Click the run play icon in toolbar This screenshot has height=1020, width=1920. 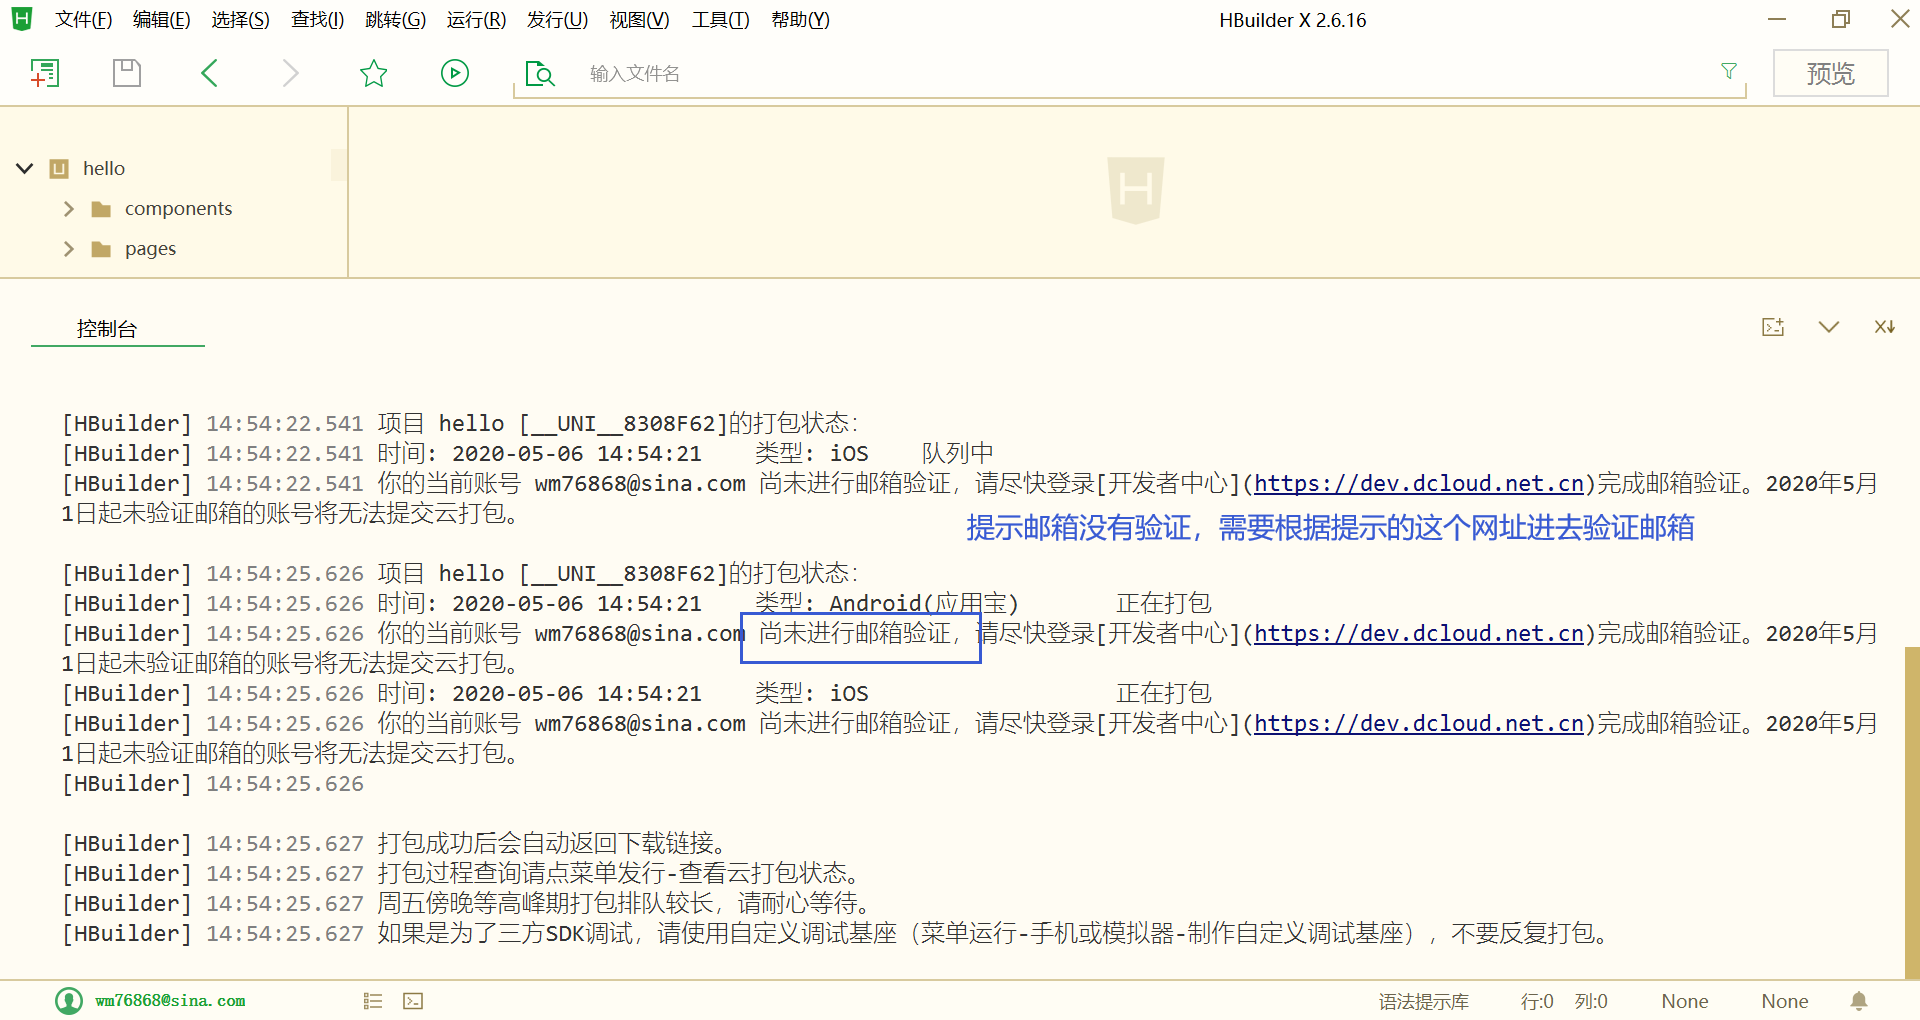pyautogui.click(x=455, y=73)
